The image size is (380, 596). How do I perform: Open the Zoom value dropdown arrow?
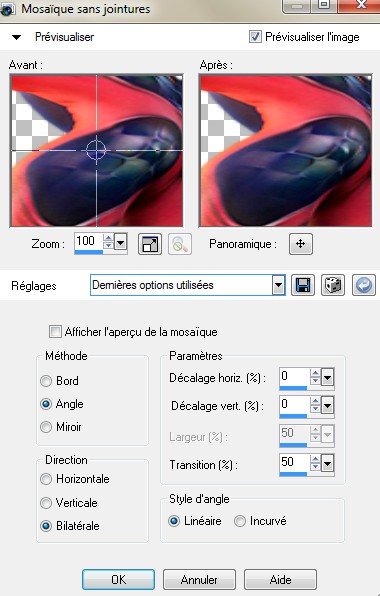point(120,242)
